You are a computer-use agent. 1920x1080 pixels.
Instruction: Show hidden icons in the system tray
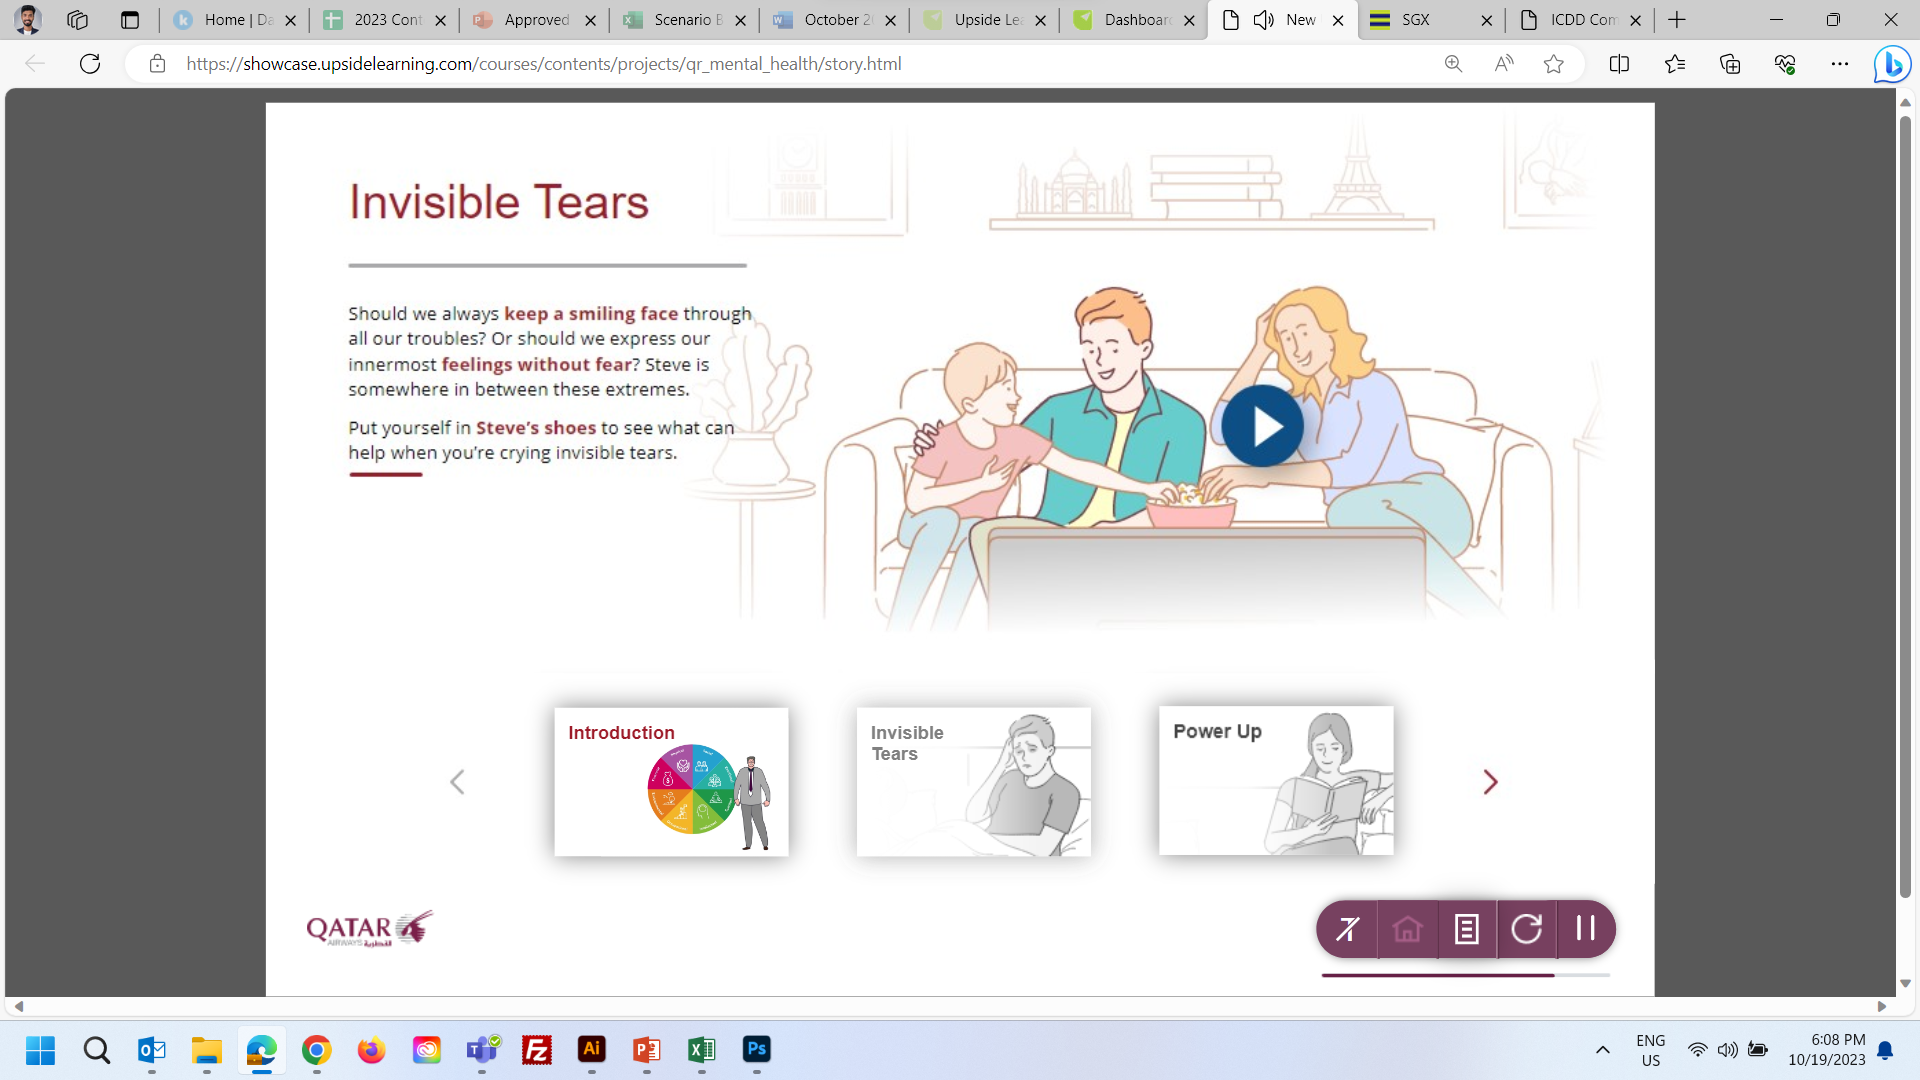pos(1604,1050)
